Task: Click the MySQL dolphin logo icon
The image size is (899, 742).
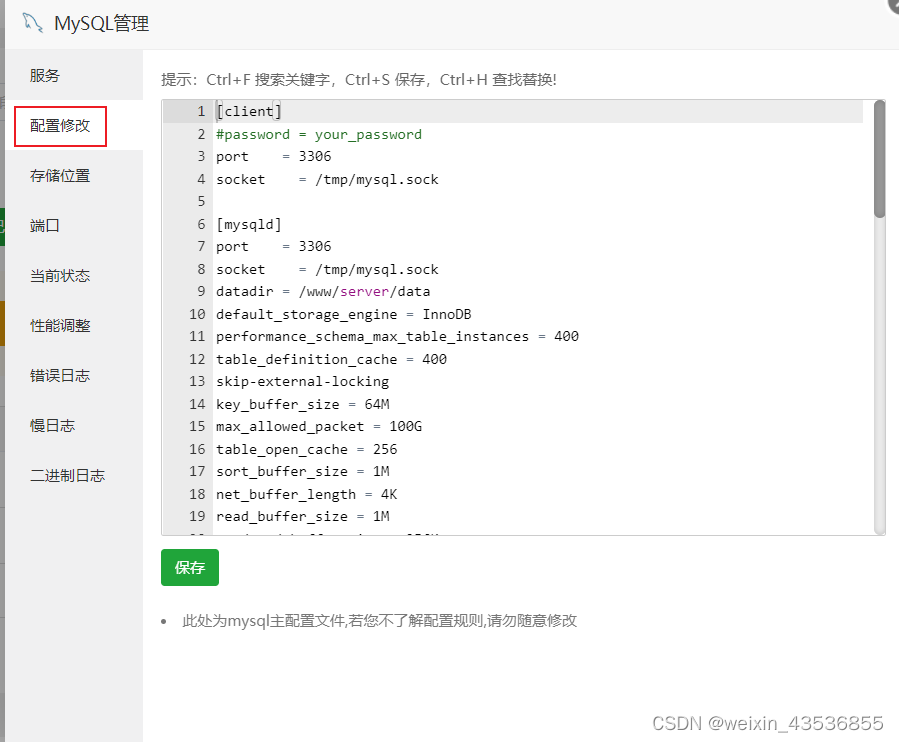Action: coord(33,23)
